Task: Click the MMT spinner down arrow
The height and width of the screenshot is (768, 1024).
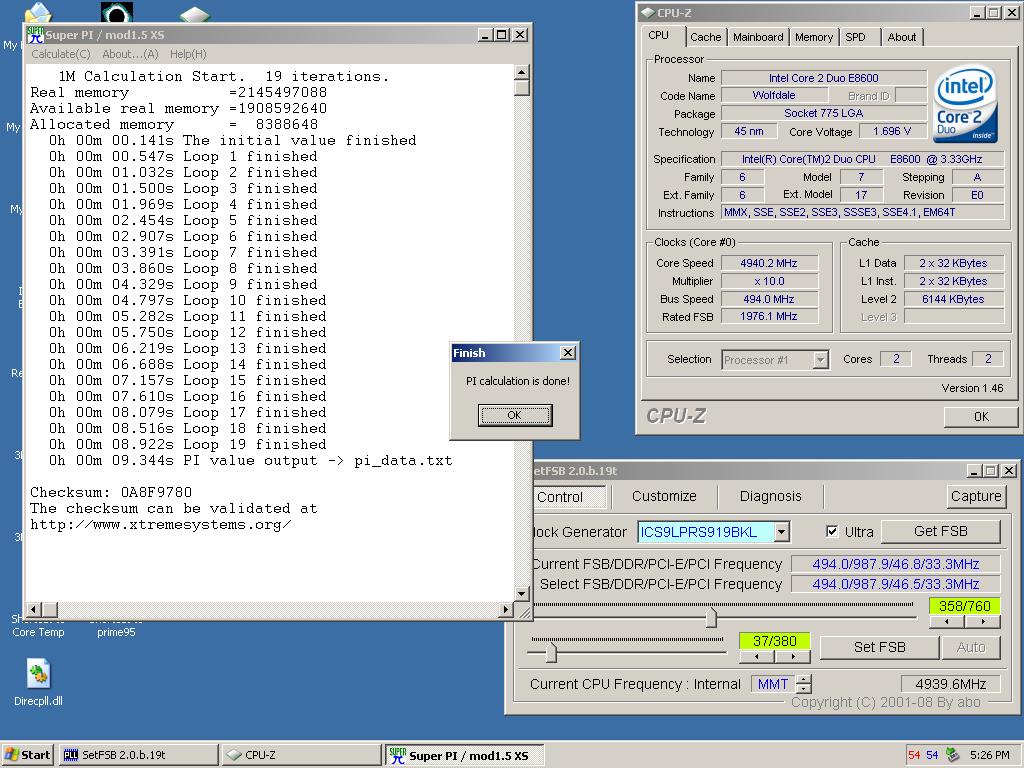Action: 804,689
